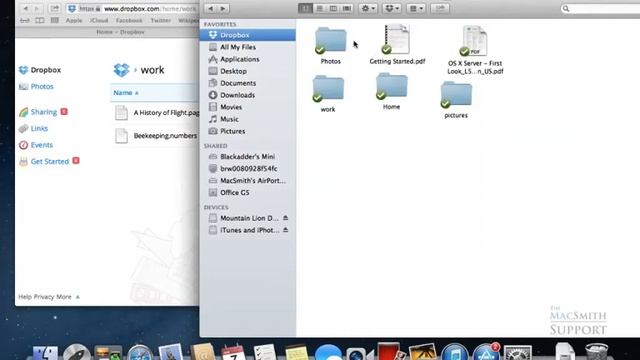Open Beekeeping.numbers file on Dropbox page
The image size is (640, 360).
[165, 136]
